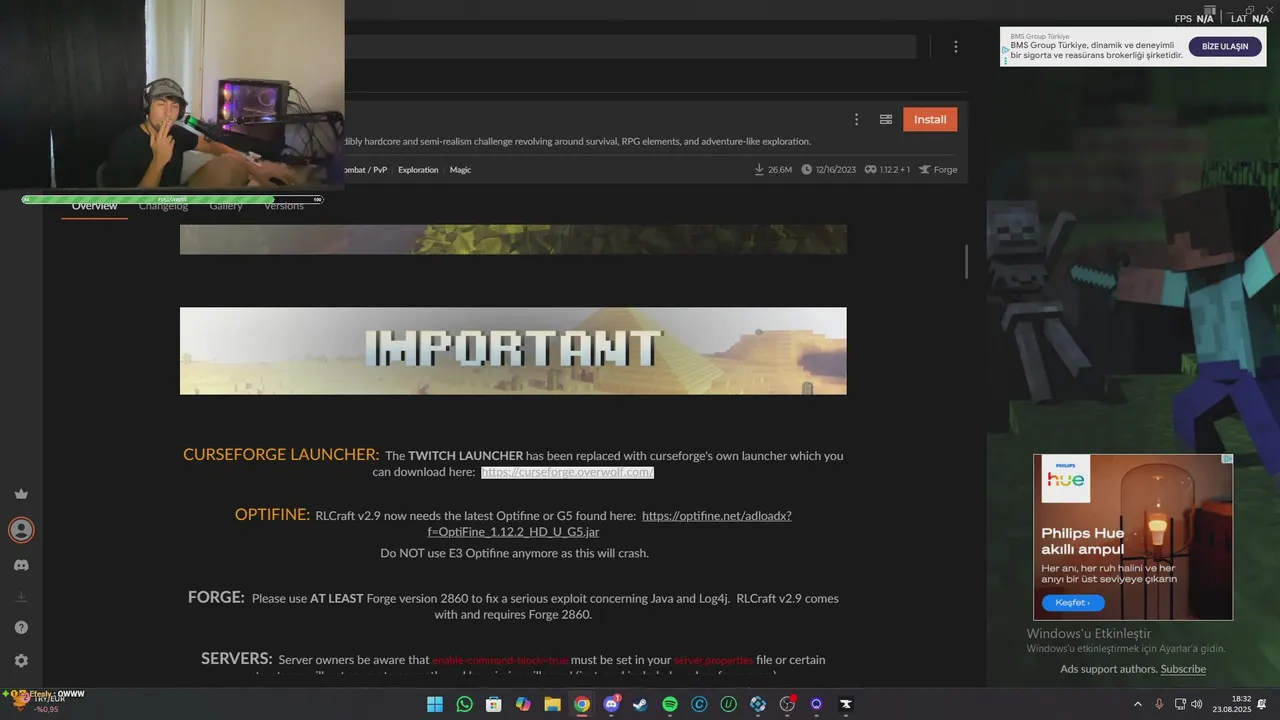The image size is (1280, 720).
Task: Open the premium crown icon in sidebar
Action: point(21,494)
